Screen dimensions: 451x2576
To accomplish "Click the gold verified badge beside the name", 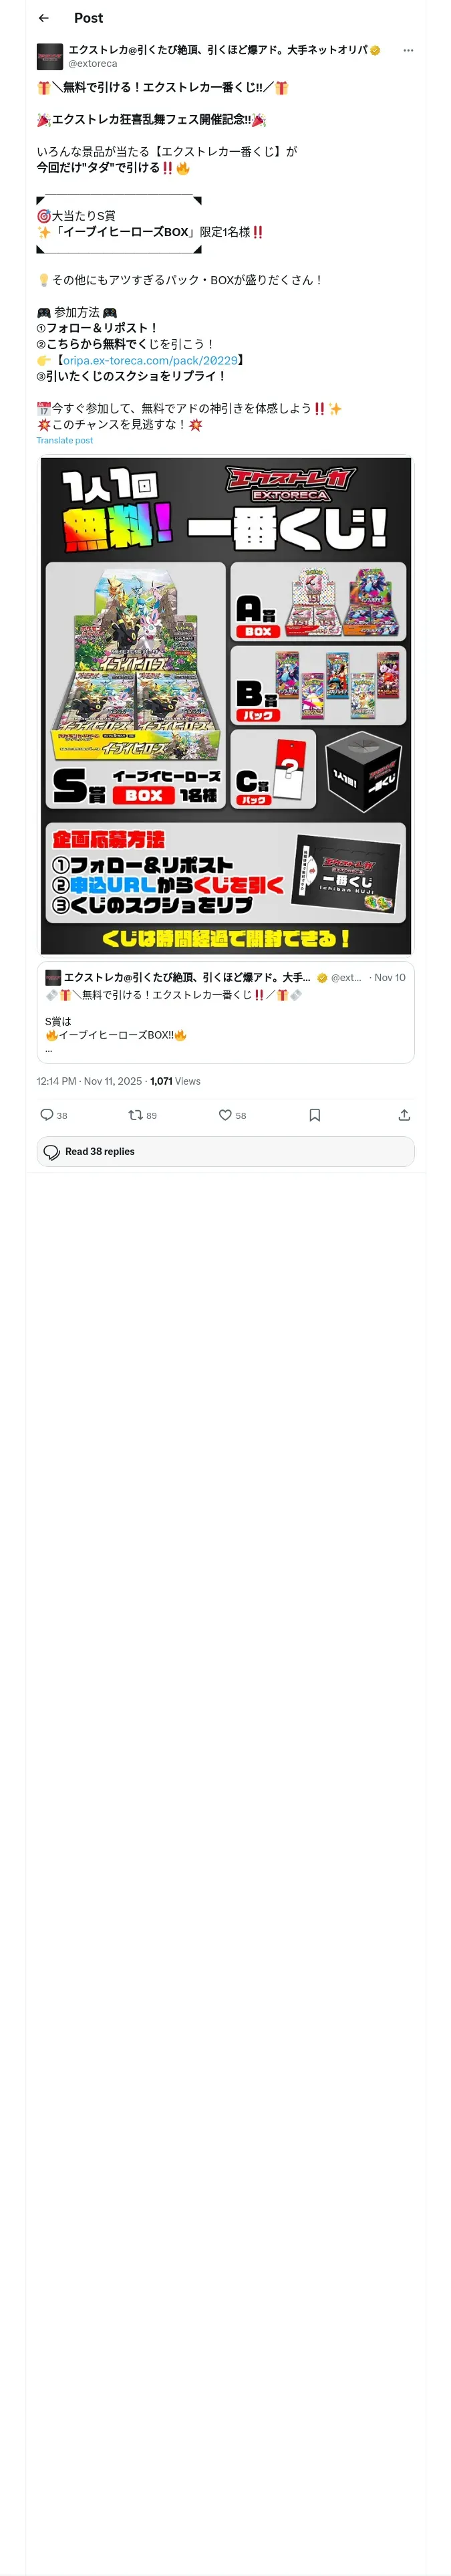I will point(375,50).
